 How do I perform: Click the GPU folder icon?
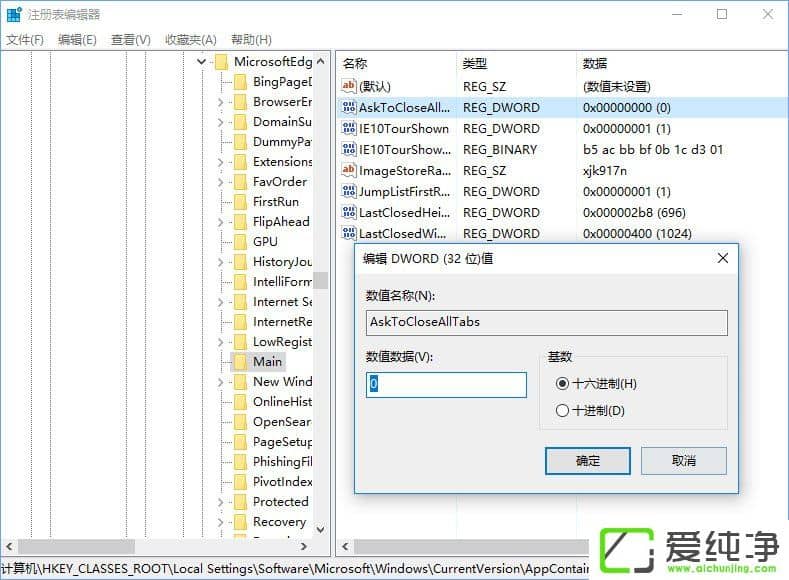pos(241,242)
